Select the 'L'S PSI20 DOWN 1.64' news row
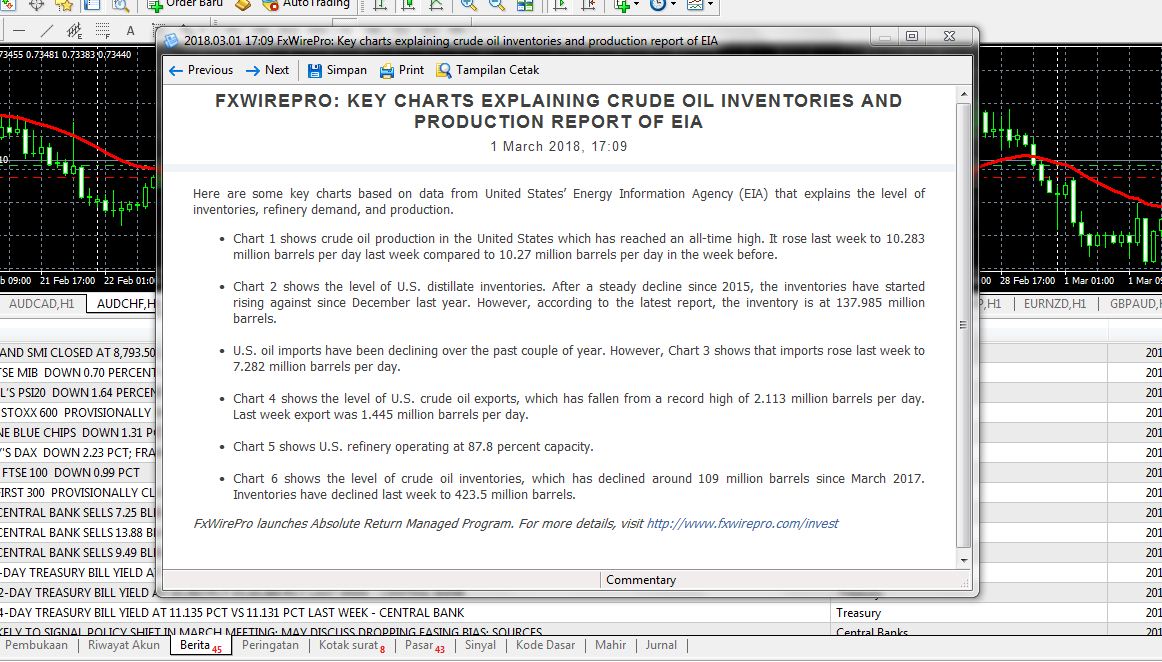 [x=78, y=392]
